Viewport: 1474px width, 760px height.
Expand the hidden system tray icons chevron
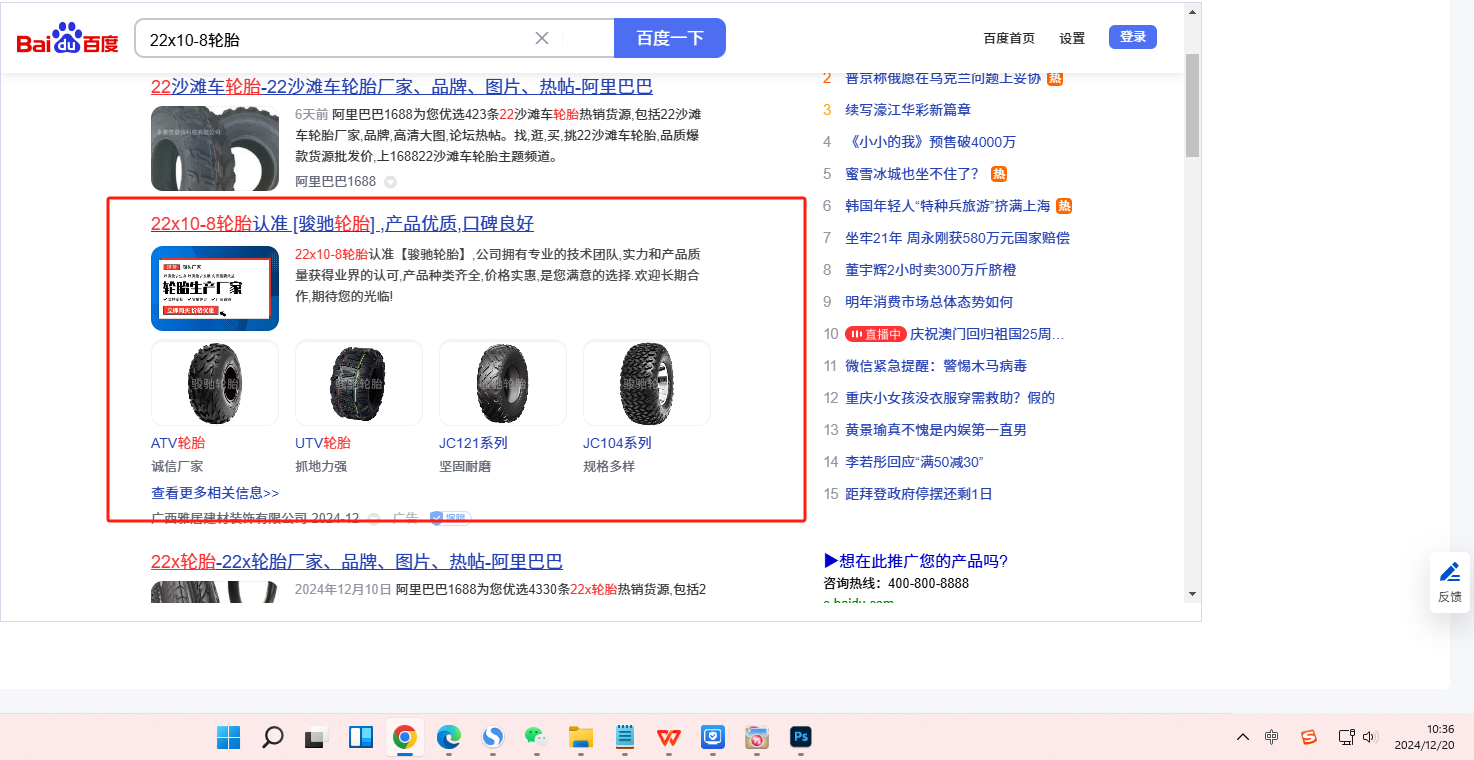pyautogui.click(x=1242, y=737)
